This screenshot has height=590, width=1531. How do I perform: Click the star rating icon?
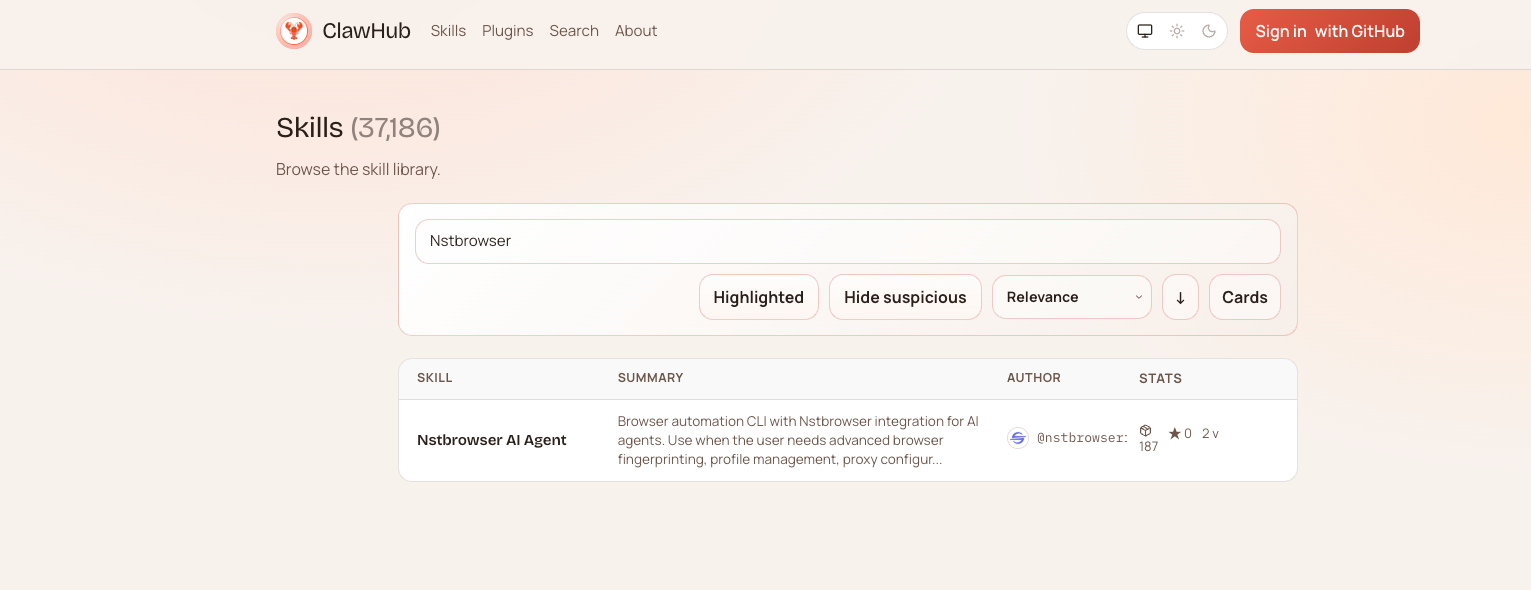tap(1174, 433)
